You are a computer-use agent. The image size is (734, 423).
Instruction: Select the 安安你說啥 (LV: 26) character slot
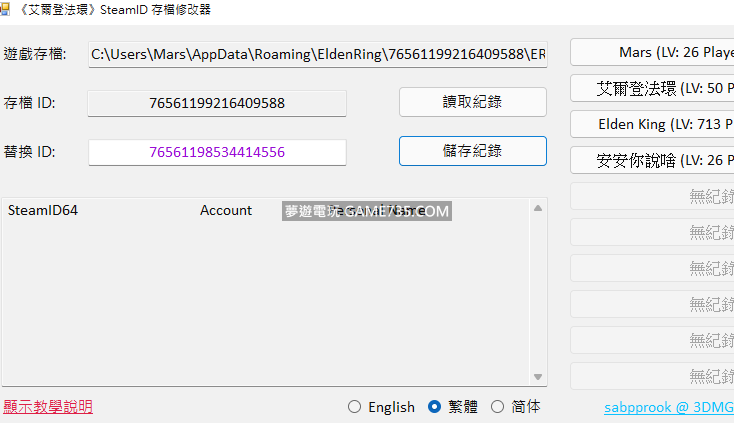[652, 160]
